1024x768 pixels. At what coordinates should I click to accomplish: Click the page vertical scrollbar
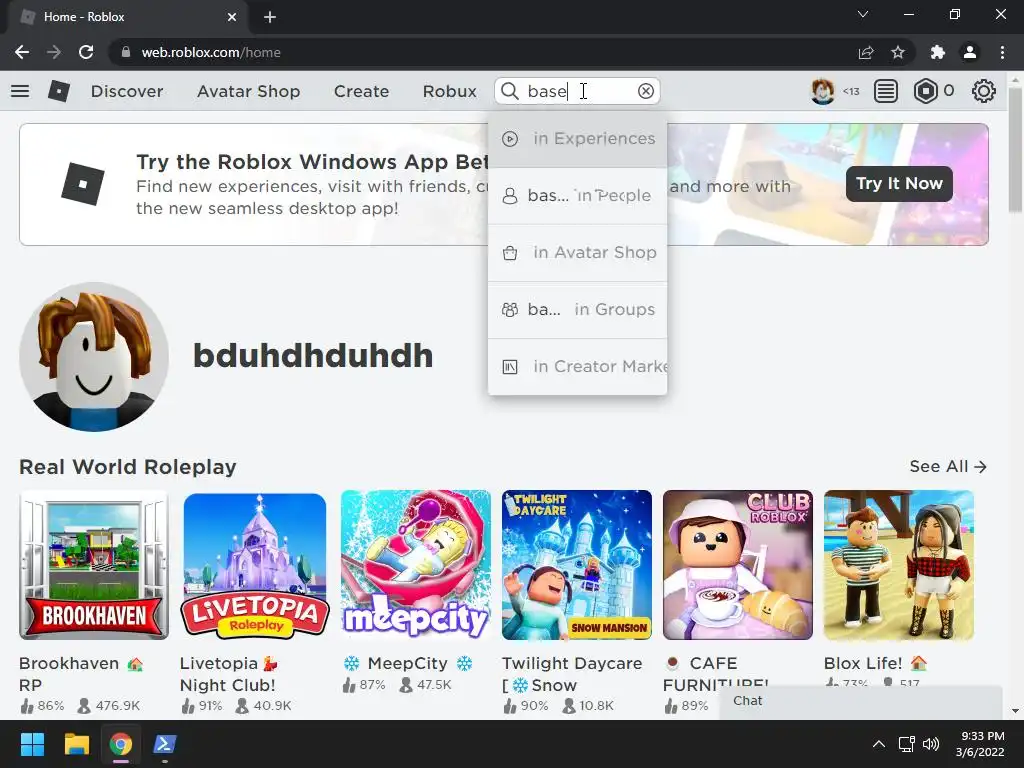(x=1015, y=150)
